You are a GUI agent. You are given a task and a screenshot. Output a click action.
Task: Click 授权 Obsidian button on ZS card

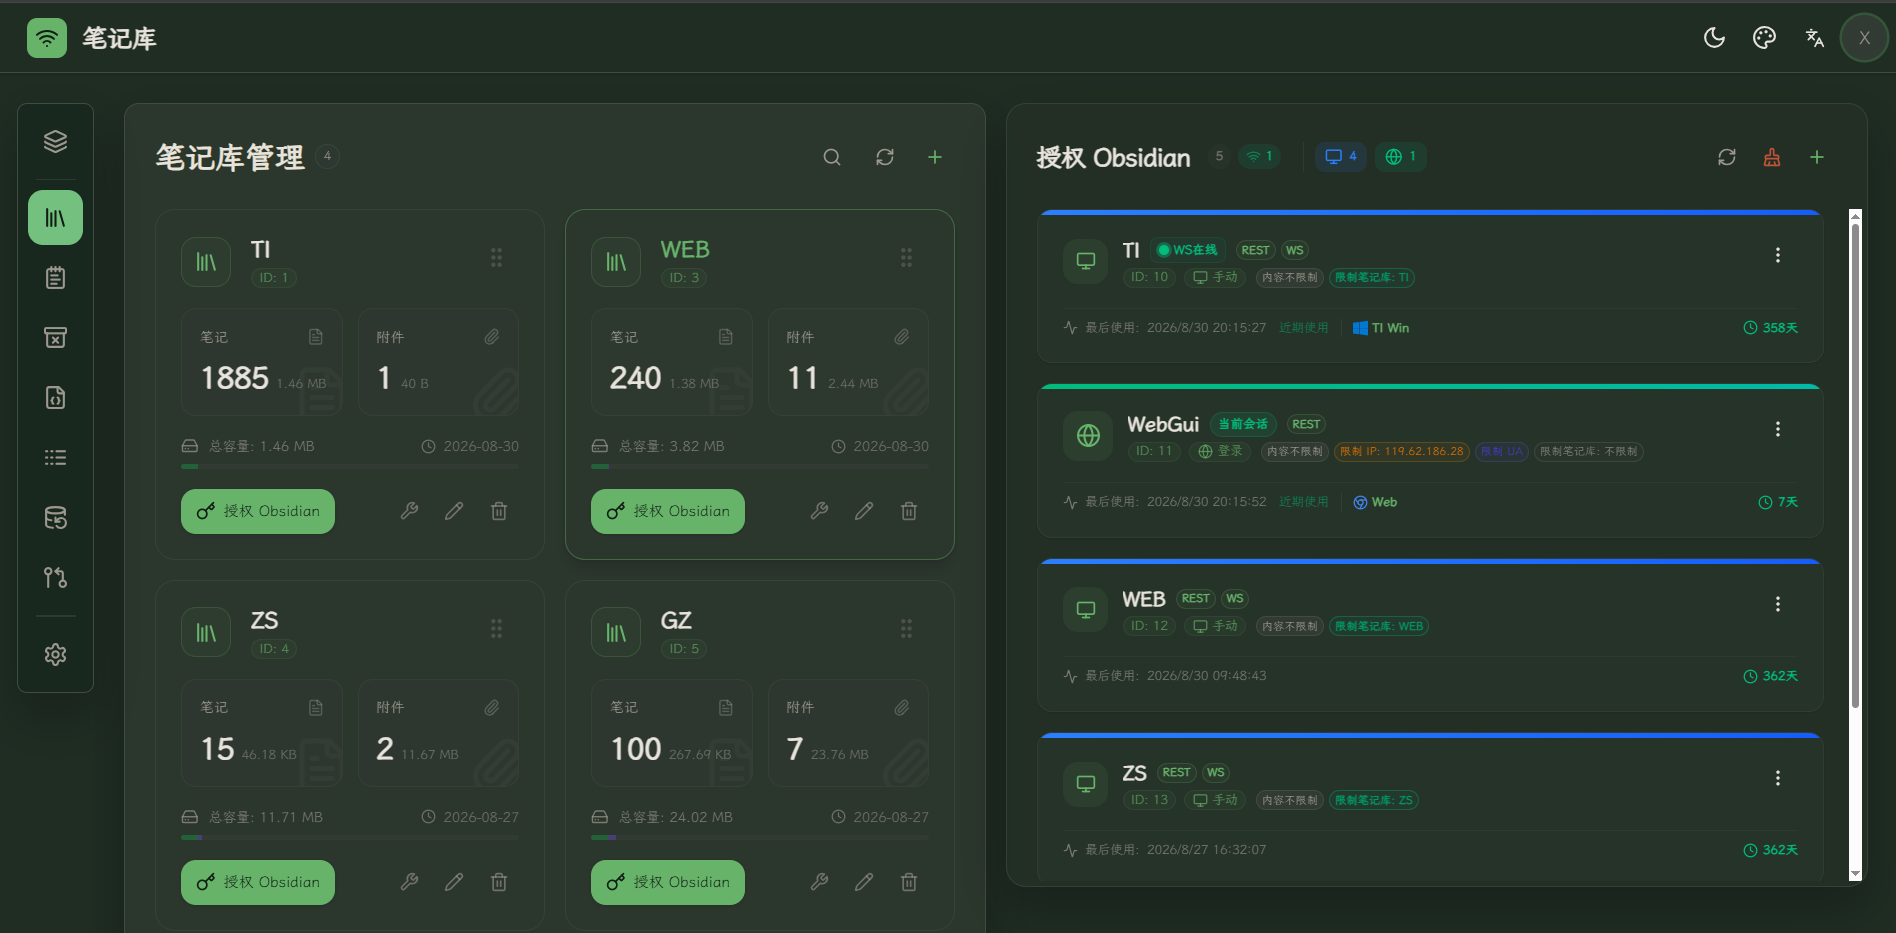(258, 882)
